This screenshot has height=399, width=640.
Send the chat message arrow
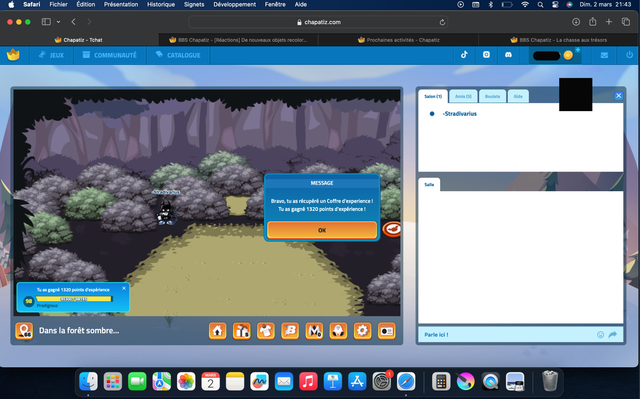pos(613,335)
